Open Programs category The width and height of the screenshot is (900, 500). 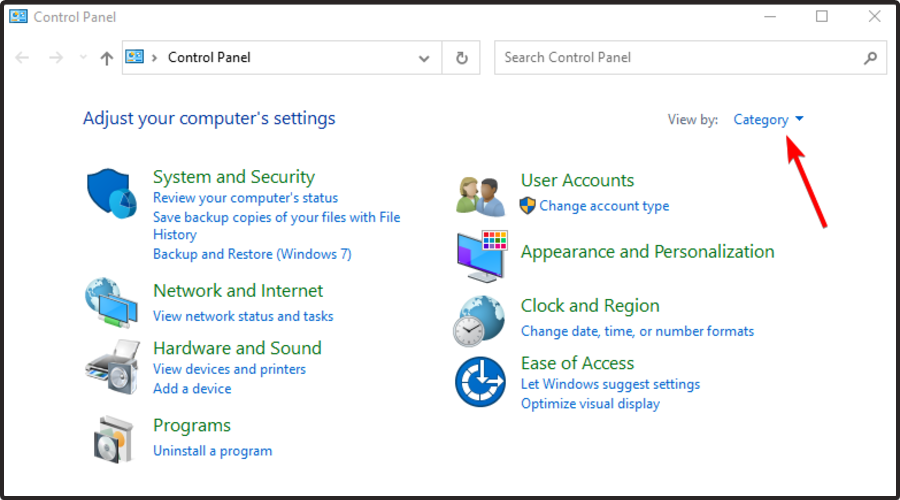[x=192, y=425]
